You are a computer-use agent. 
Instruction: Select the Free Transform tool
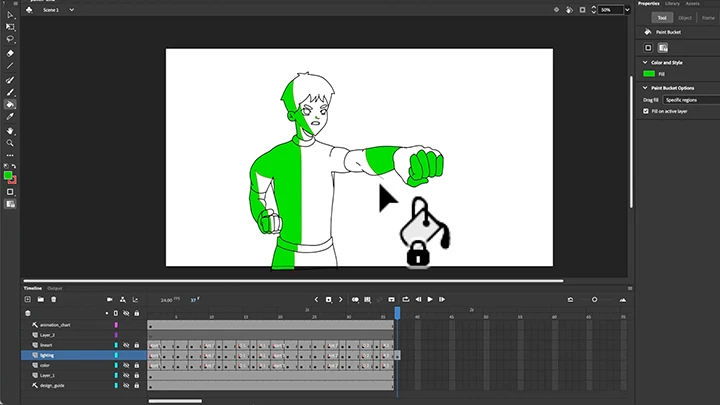tap(10, 27)
